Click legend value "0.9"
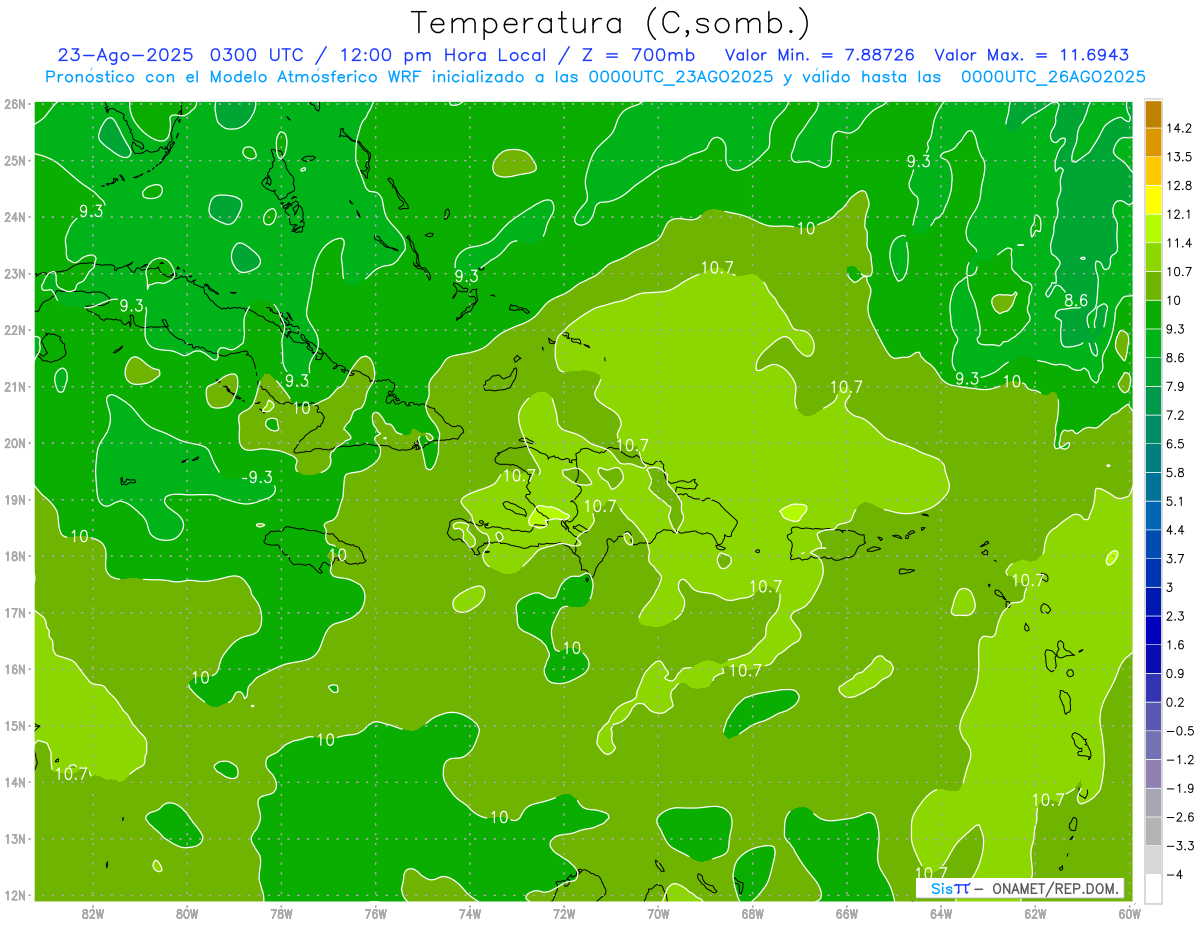The height and width of the screenshot is (927, 1200). pyautogui.click(x=1175, y=673)
